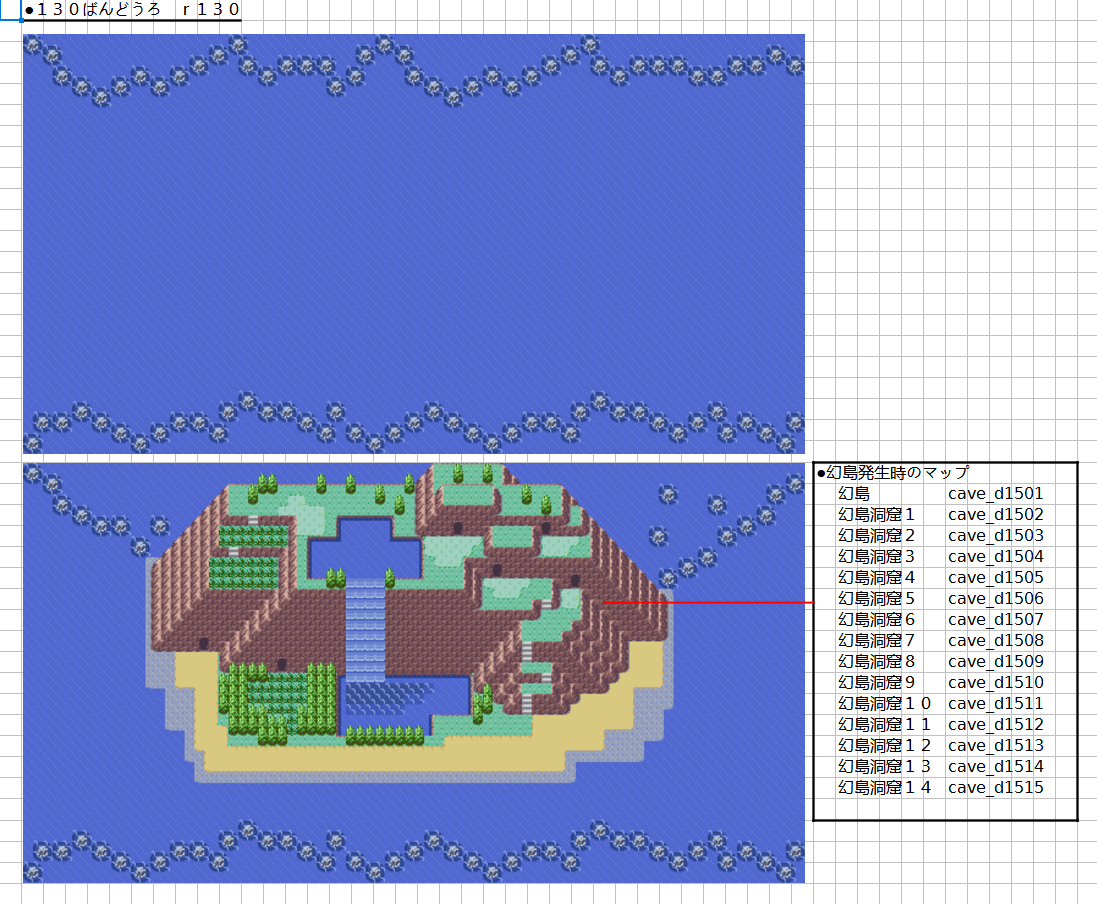Select the lower Mirage Island map image

[x=413, y=672]
